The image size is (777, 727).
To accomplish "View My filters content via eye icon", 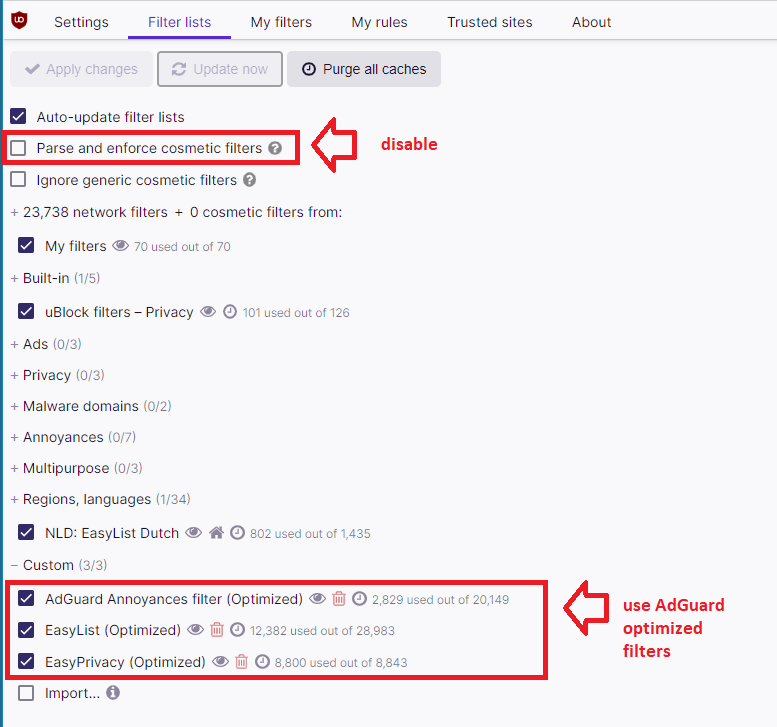I will point(120,245).
